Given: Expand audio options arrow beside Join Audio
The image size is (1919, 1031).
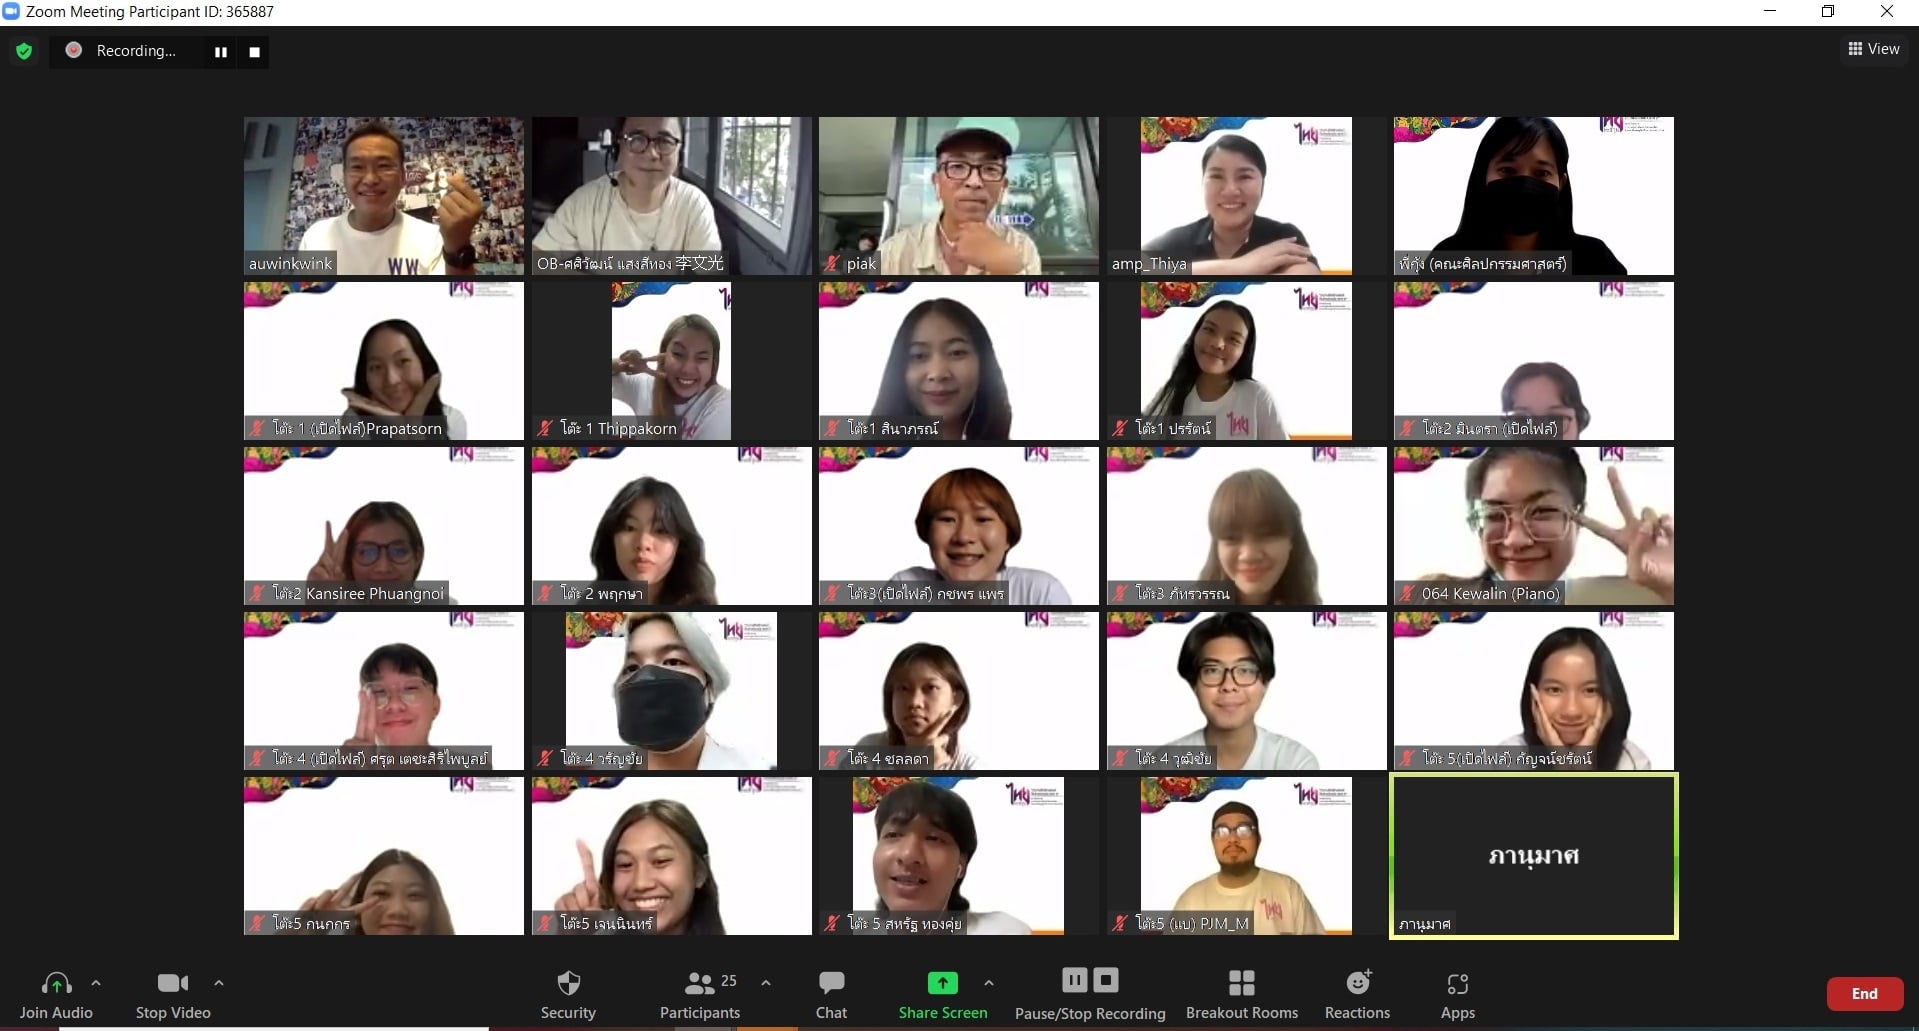Looking at the screenshot, I should 96,983.
